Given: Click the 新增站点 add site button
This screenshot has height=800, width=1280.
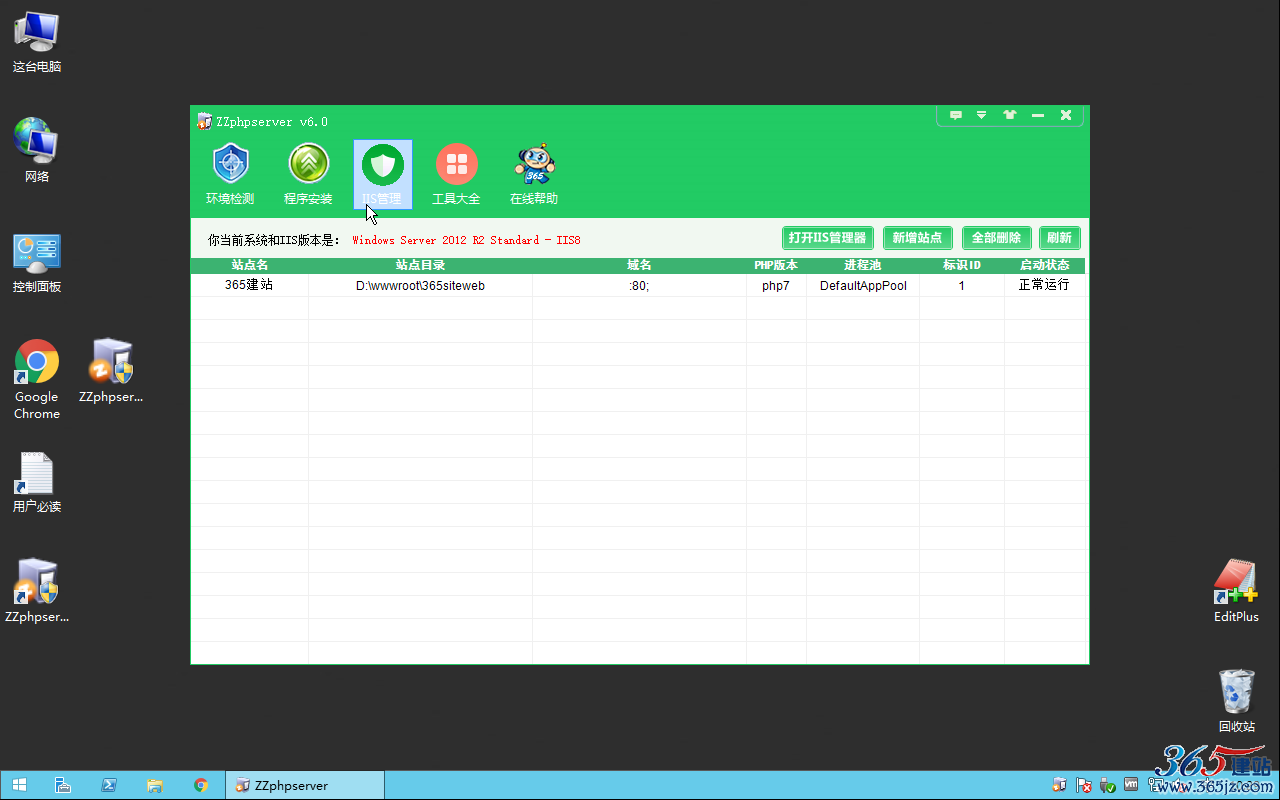Looking at the screenshot, I should (x=918, y=238).
